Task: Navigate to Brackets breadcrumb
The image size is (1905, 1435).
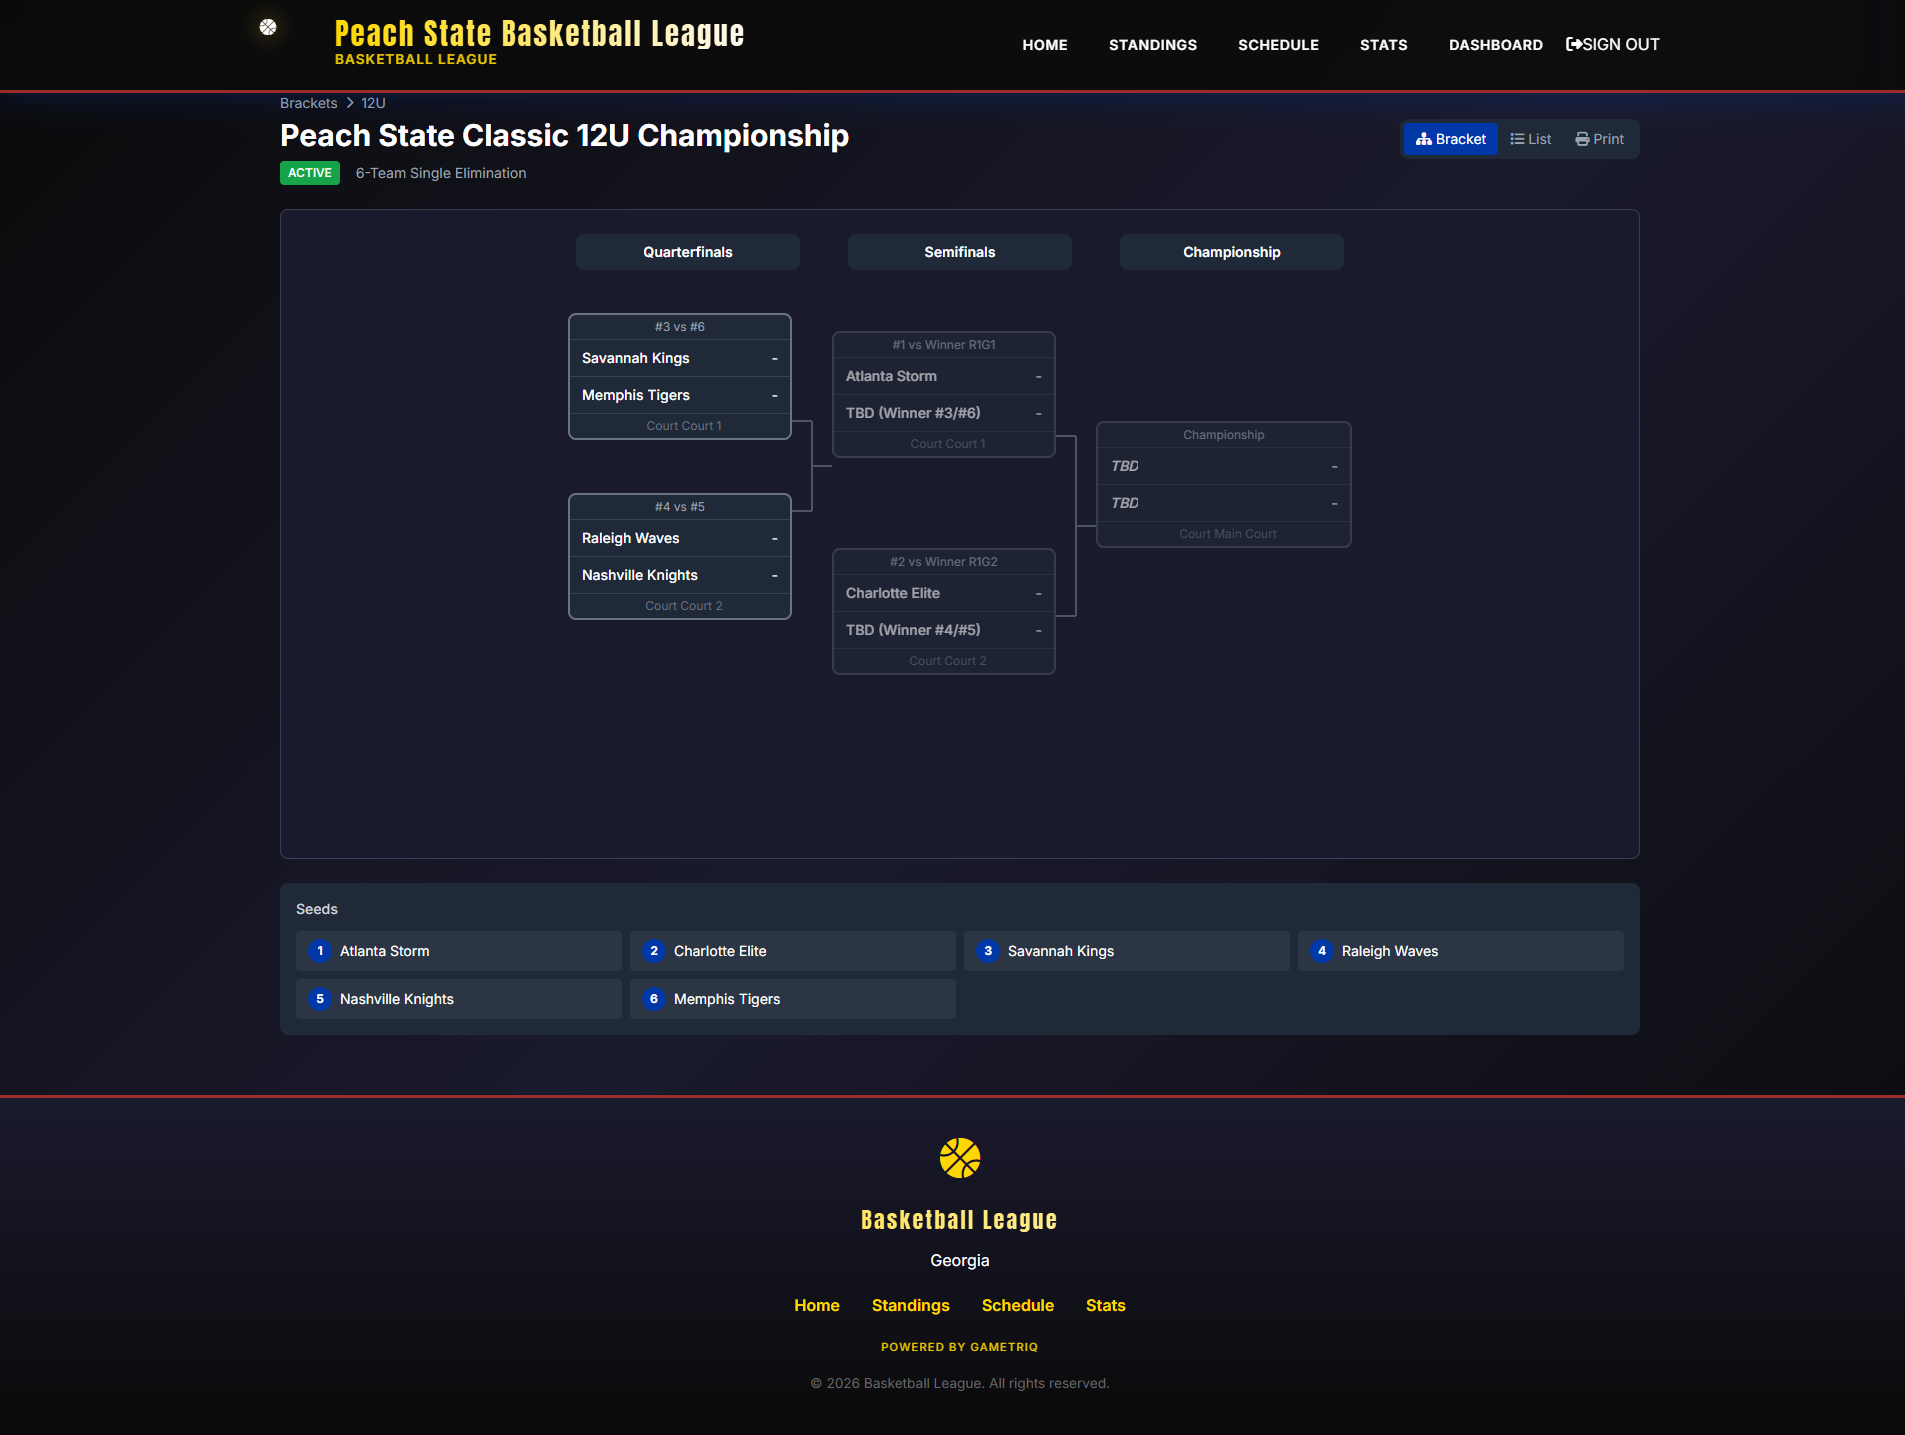Action: pos(308,103)
